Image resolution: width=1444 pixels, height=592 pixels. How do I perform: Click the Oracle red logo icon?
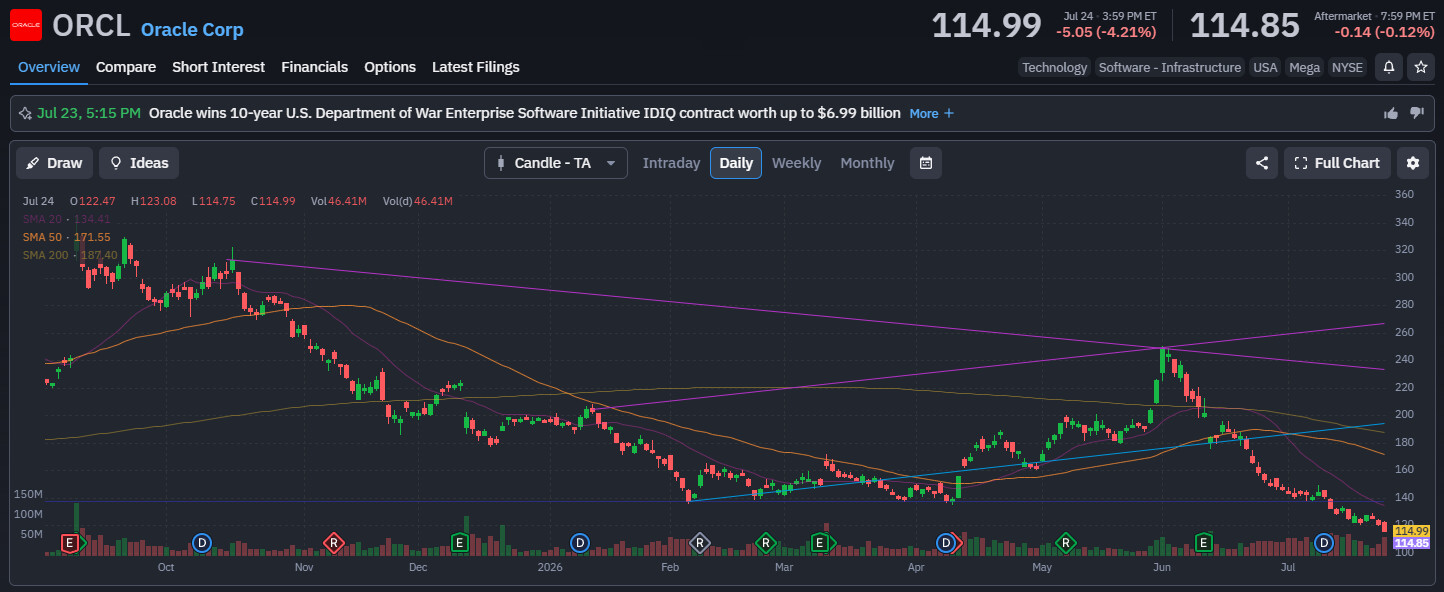coord(26,25)
